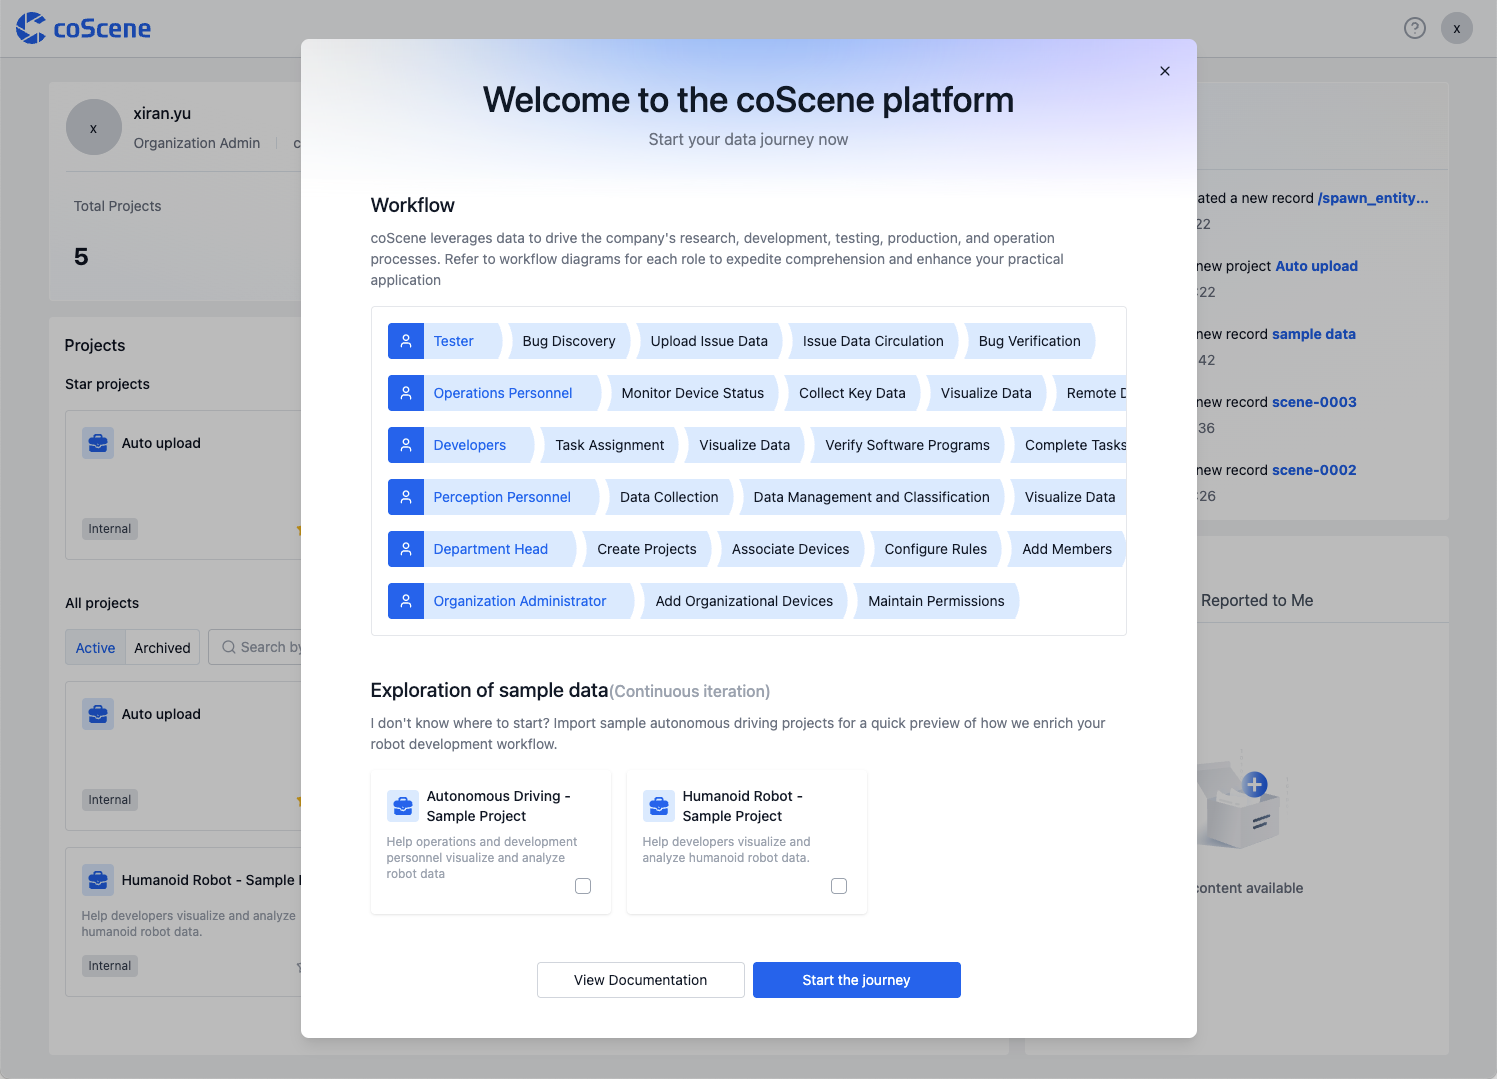The width and height of the screenshot is (1497, 1079).
Task: Click the Bug Verification workflow step
Action: coord(1030,341)
